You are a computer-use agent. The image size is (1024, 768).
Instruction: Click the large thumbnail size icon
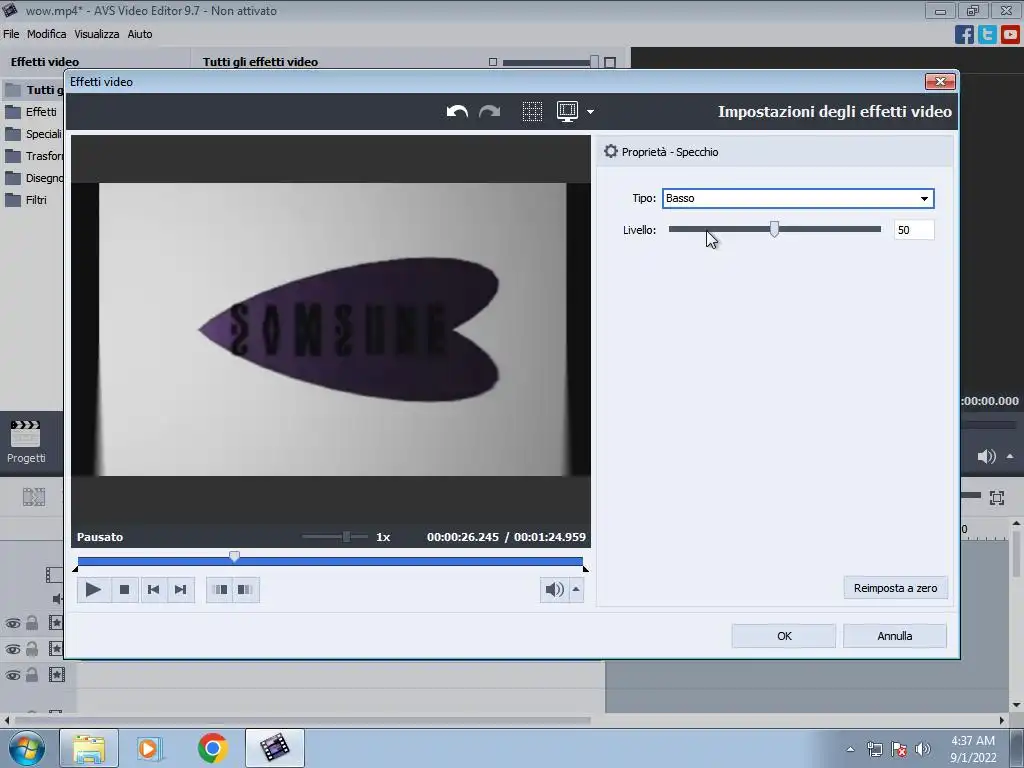tap(610, 62)
